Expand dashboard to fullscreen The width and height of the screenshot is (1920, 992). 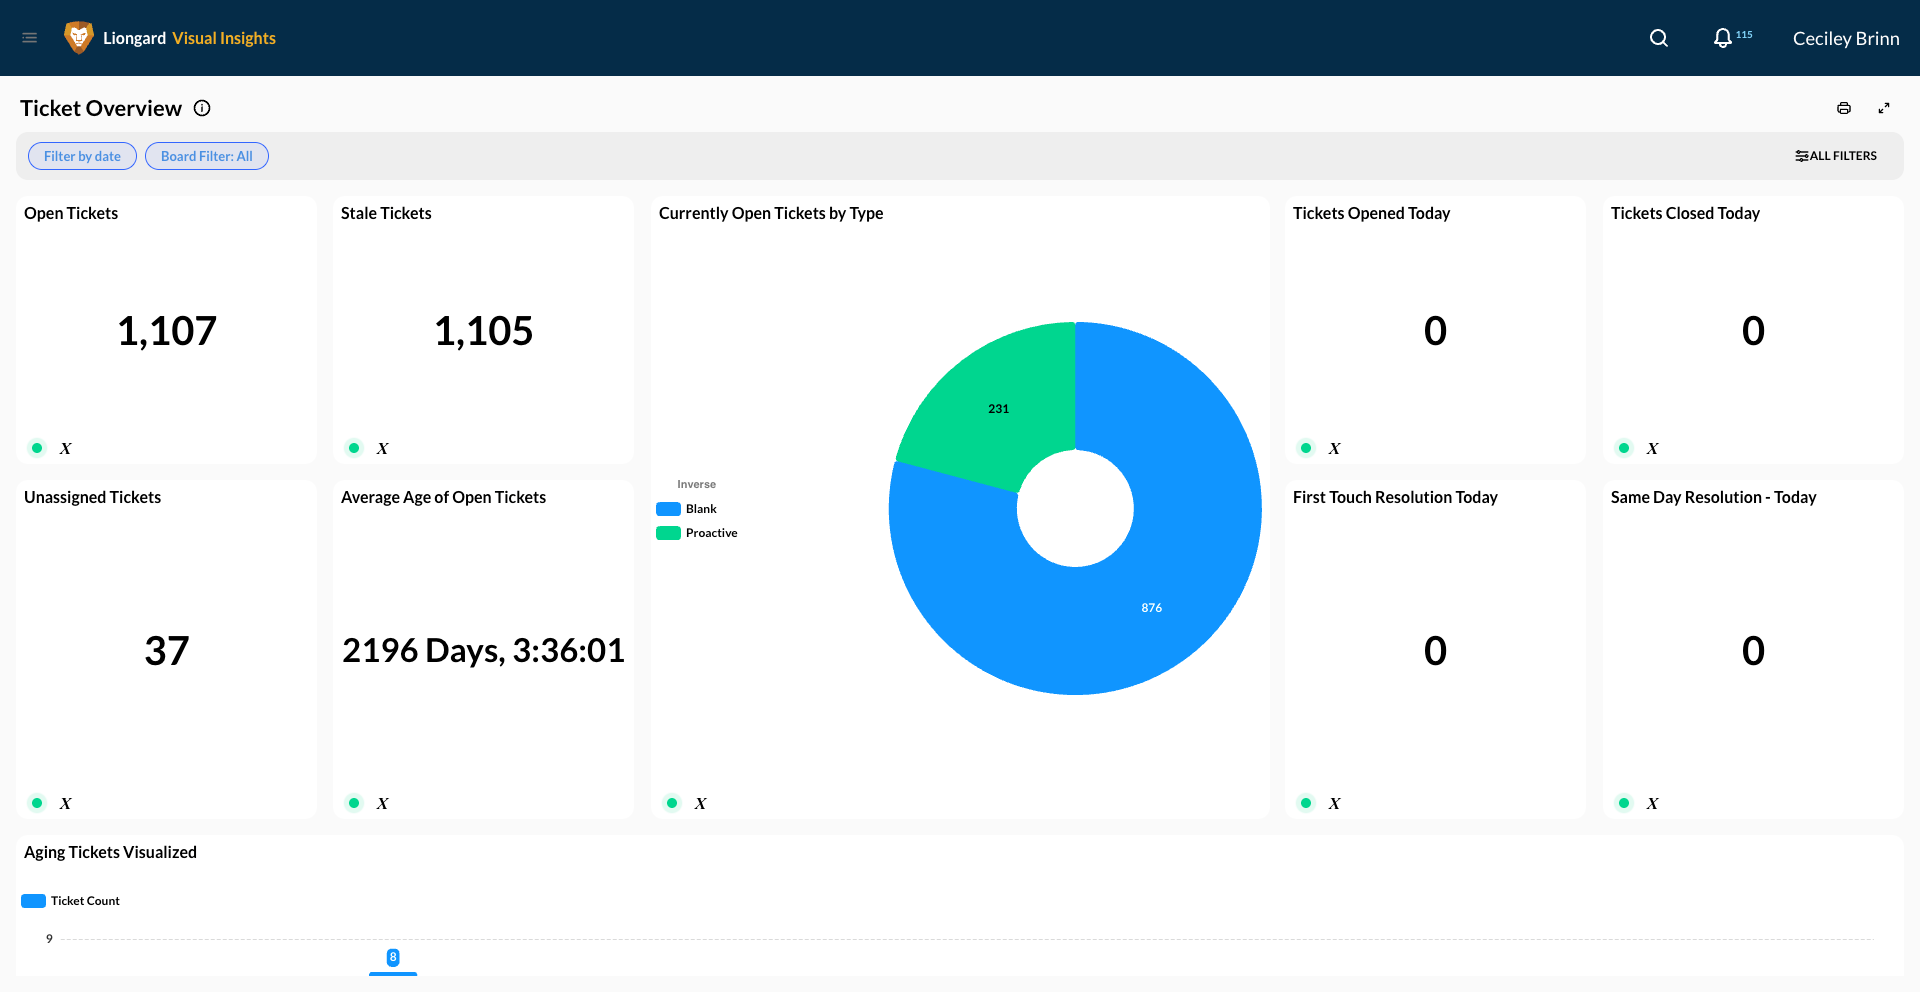1884,108
